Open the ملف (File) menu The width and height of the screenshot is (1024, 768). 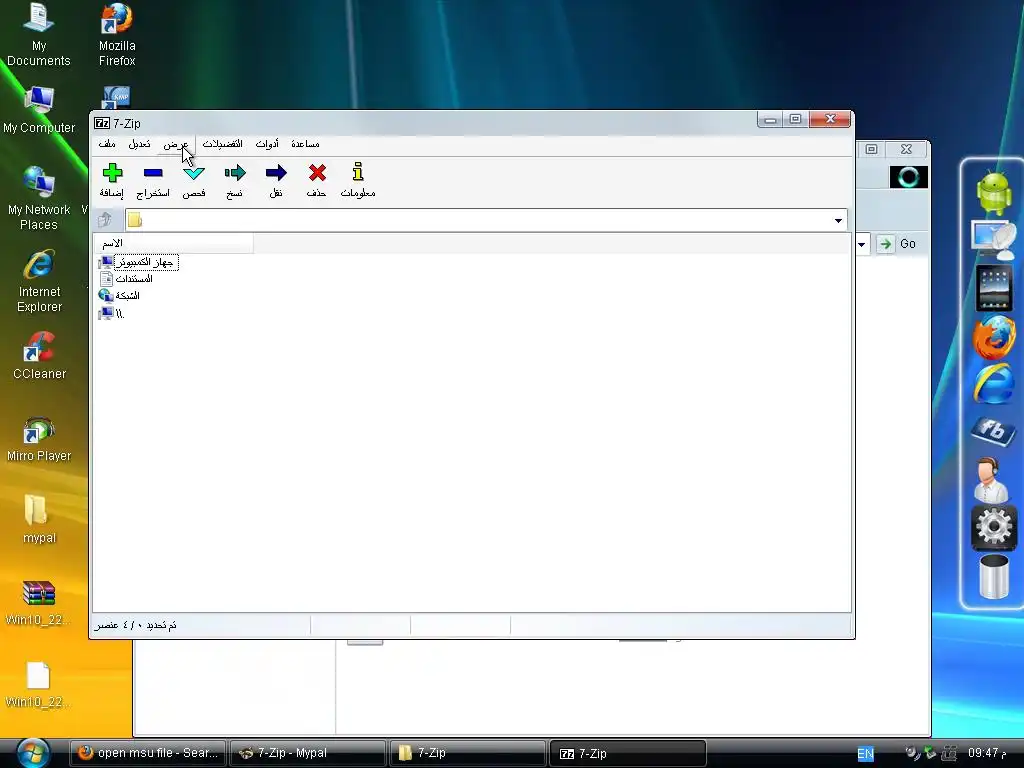pyautogui.click(x=107, y=144)
